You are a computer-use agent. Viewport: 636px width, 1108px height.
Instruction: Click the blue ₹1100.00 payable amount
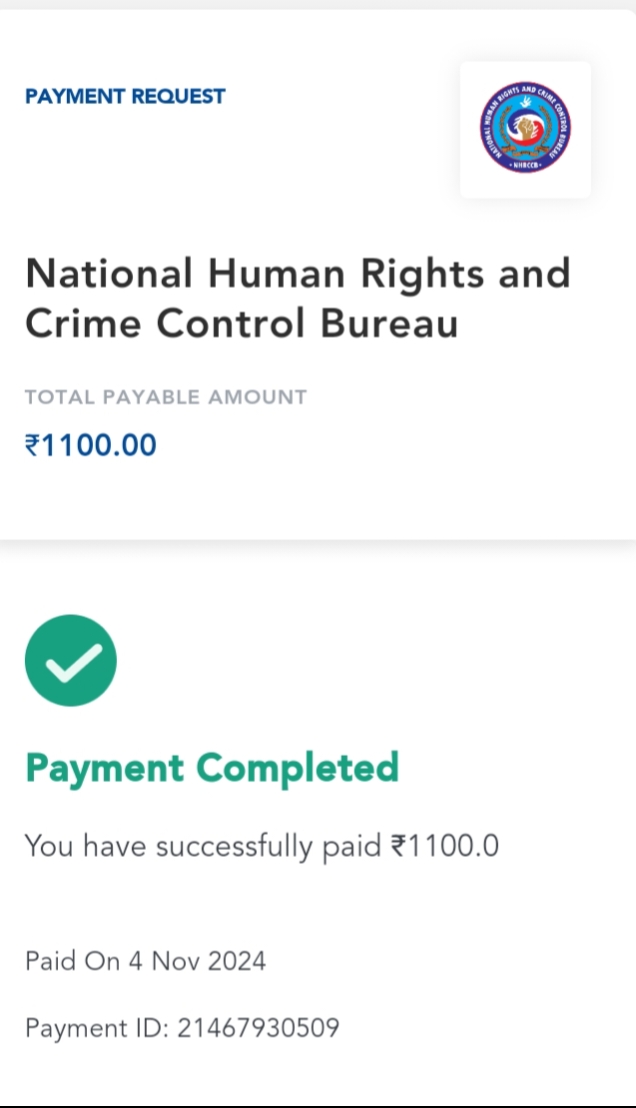pyautogui.click(x=91, y=444)
